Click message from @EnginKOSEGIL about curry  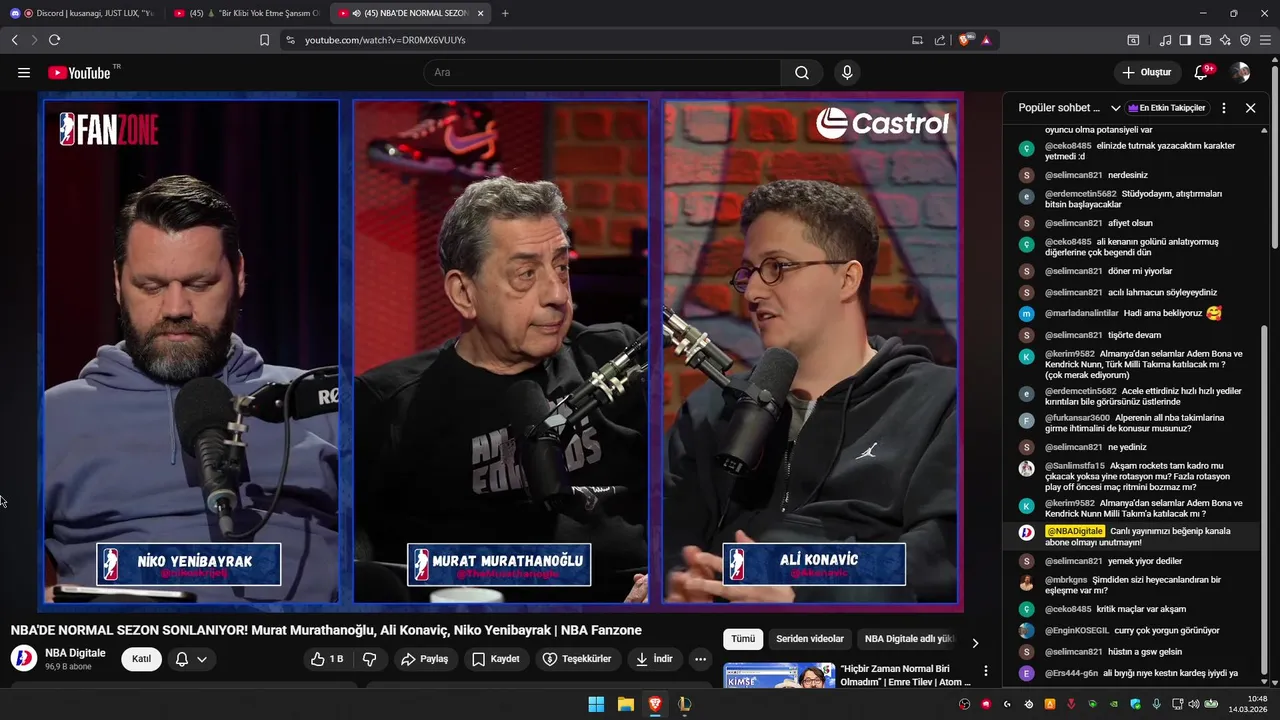1132,631
